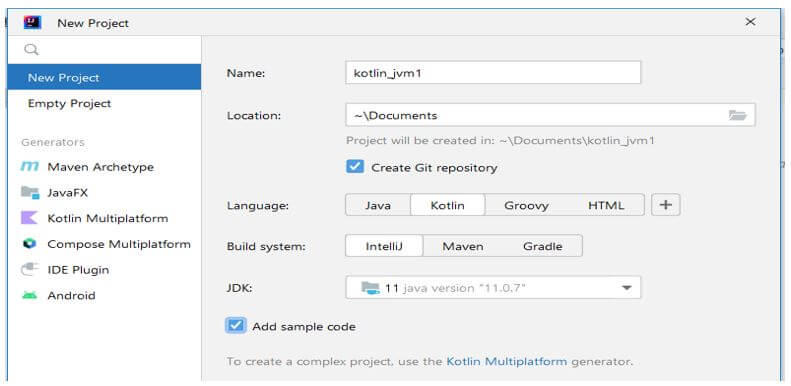
Task: Click the search magnifier icon in sidebar
Action: click(31, 49)
